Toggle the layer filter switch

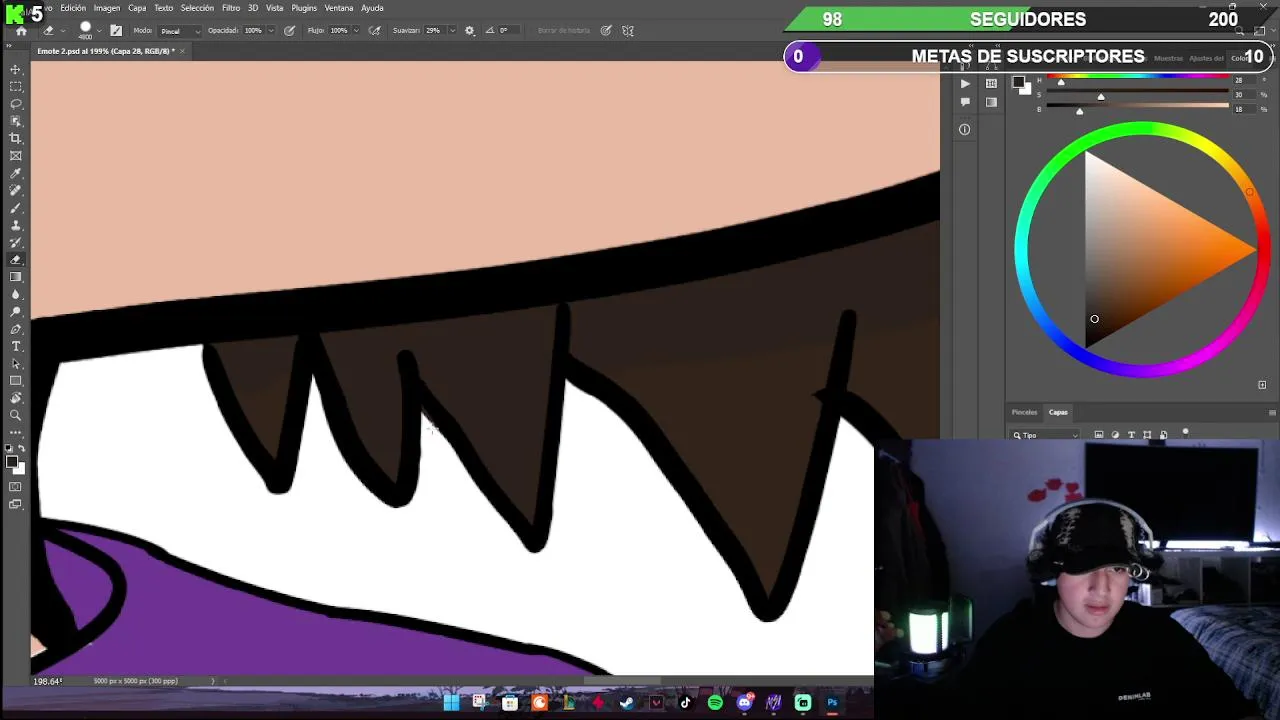click(1186, 432)
